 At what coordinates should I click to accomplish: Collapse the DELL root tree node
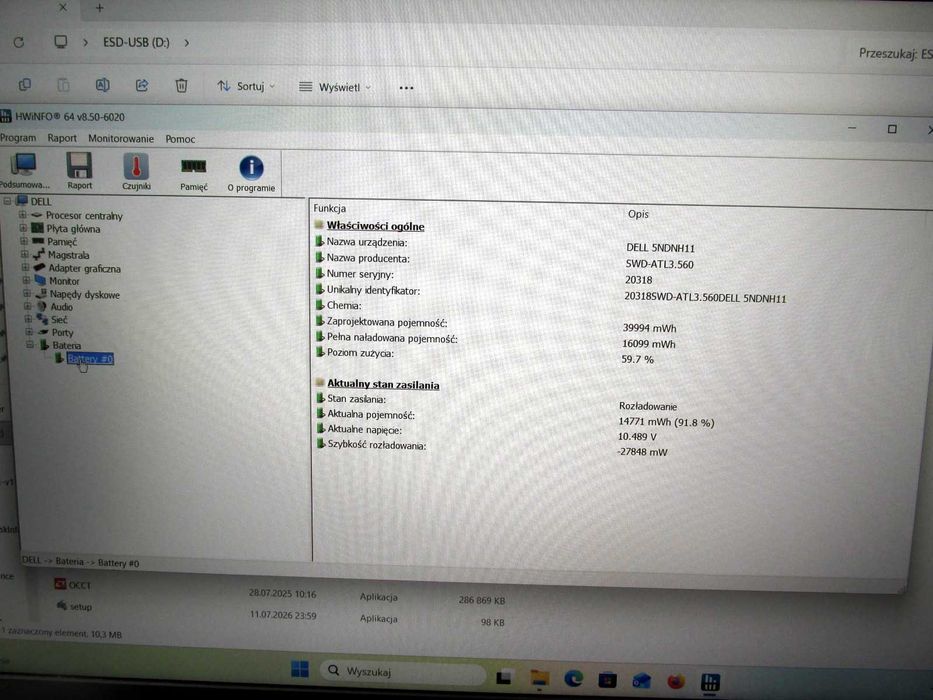tap(7, 201)
